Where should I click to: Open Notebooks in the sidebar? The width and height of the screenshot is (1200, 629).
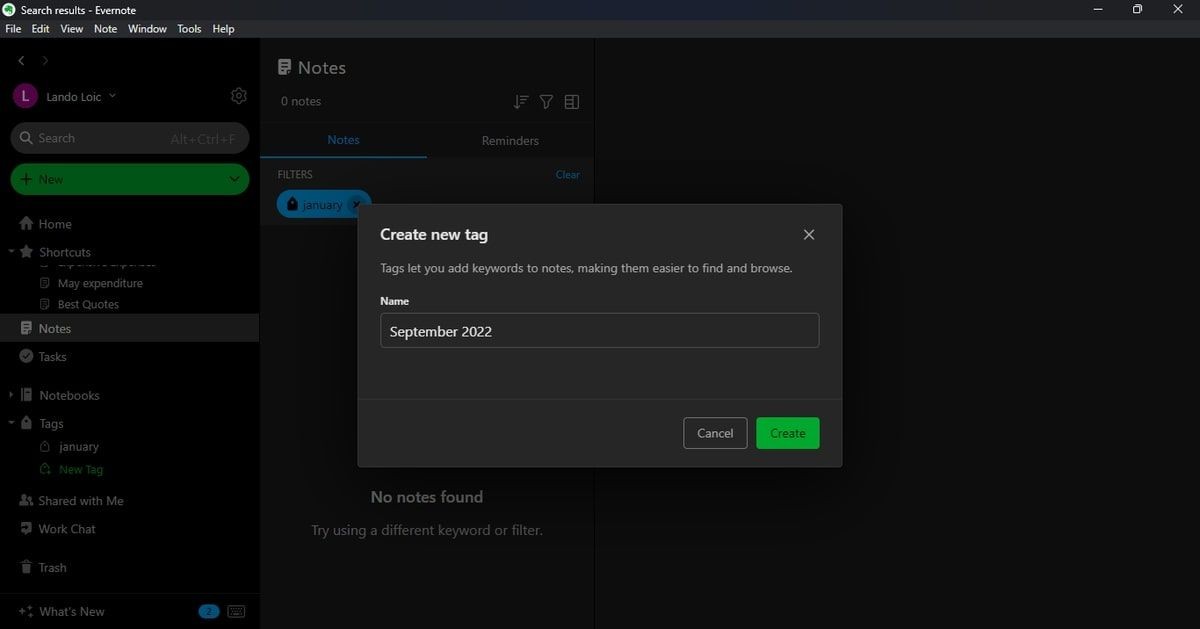(69, 395)
